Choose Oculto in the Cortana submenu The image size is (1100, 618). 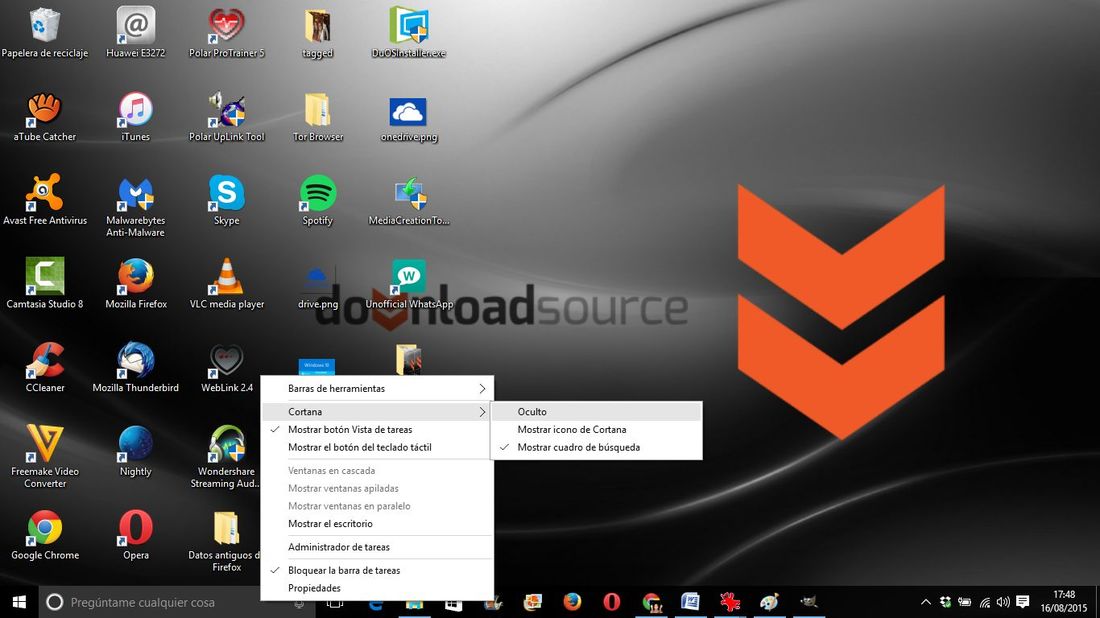click(596, 412)
